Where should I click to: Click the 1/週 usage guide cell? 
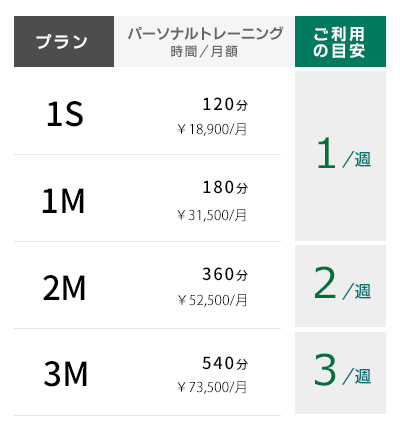(x=340, y=156)
